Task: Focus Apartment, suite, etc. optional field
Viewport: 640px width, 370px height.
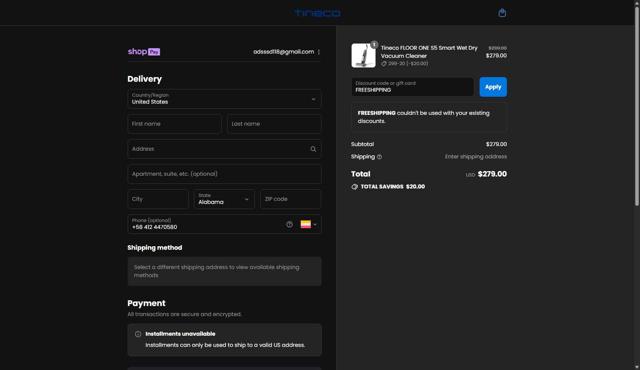Action: (224, 174)
